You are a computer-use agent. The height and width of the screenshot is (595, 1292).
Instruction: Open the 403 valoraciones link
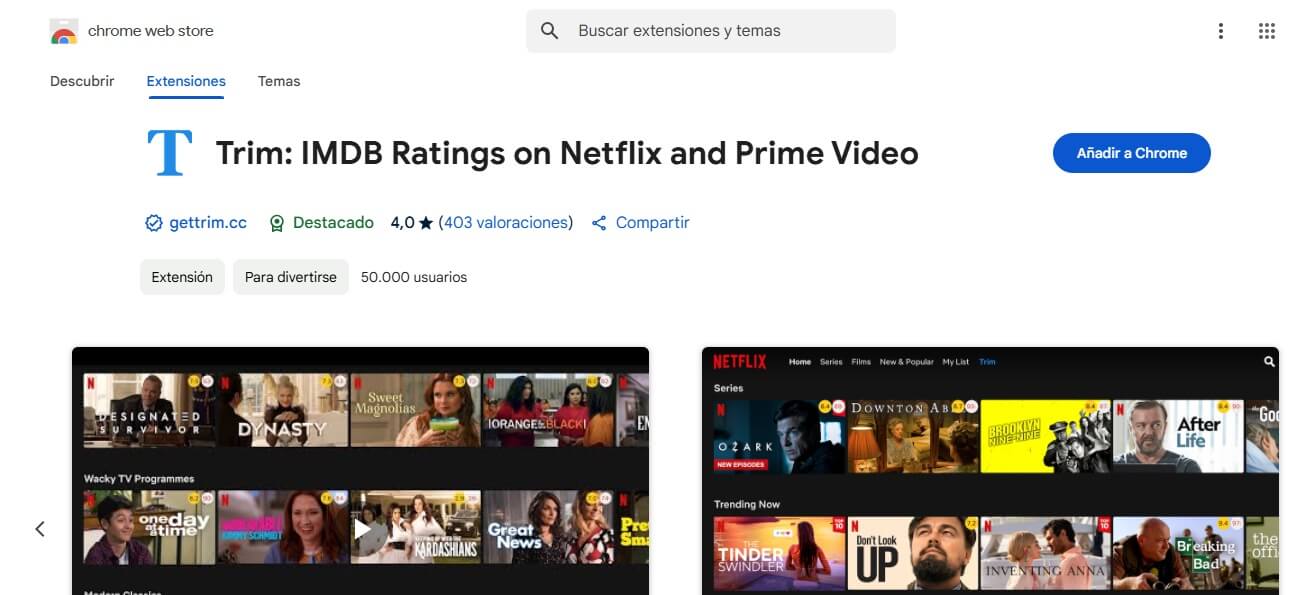click(x=506, y=223)
